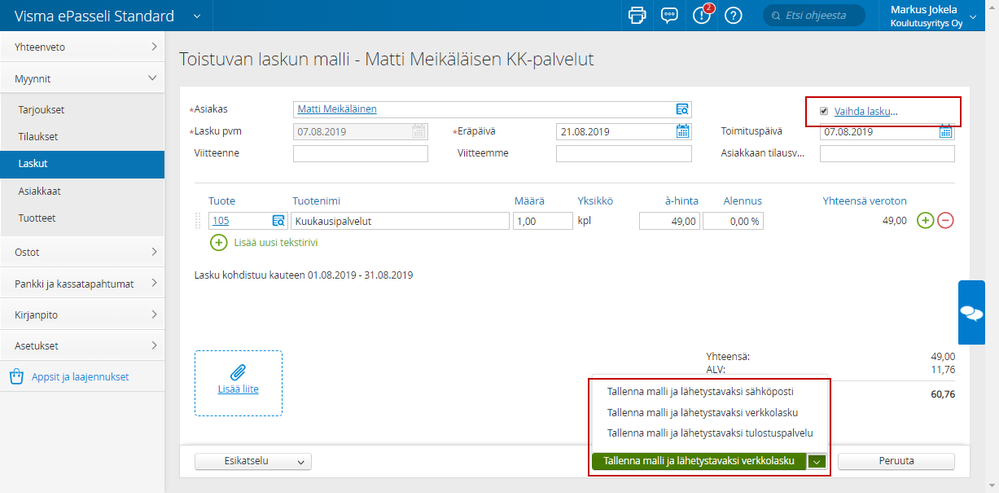Click the Tuote column header
Screen dimensions: 999x493
tap(222, 201)
